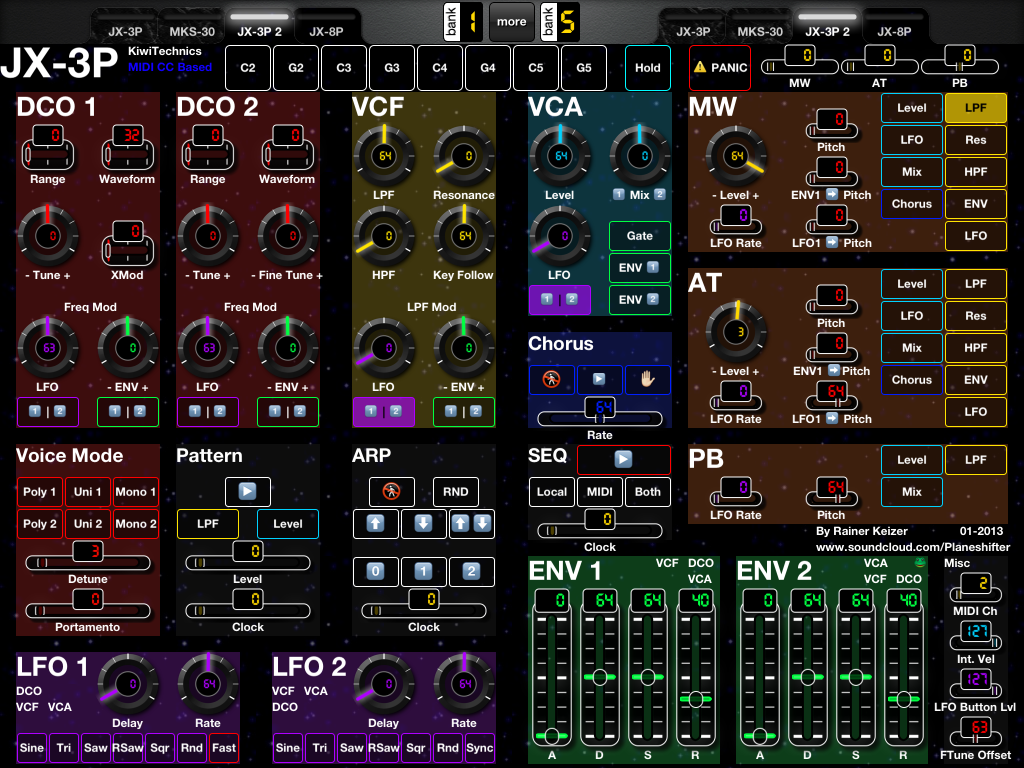Click PANIC warning button
1024x768 pixels.
720,68
